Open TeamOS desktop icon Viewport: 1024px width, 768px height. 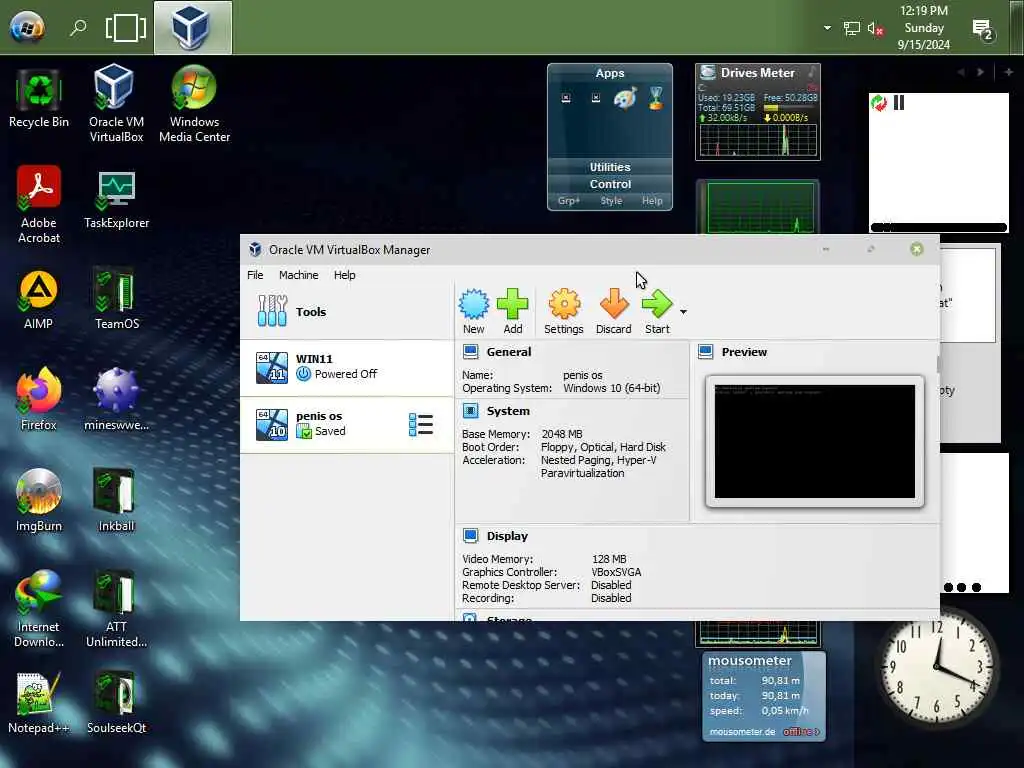tap(116, 298)
